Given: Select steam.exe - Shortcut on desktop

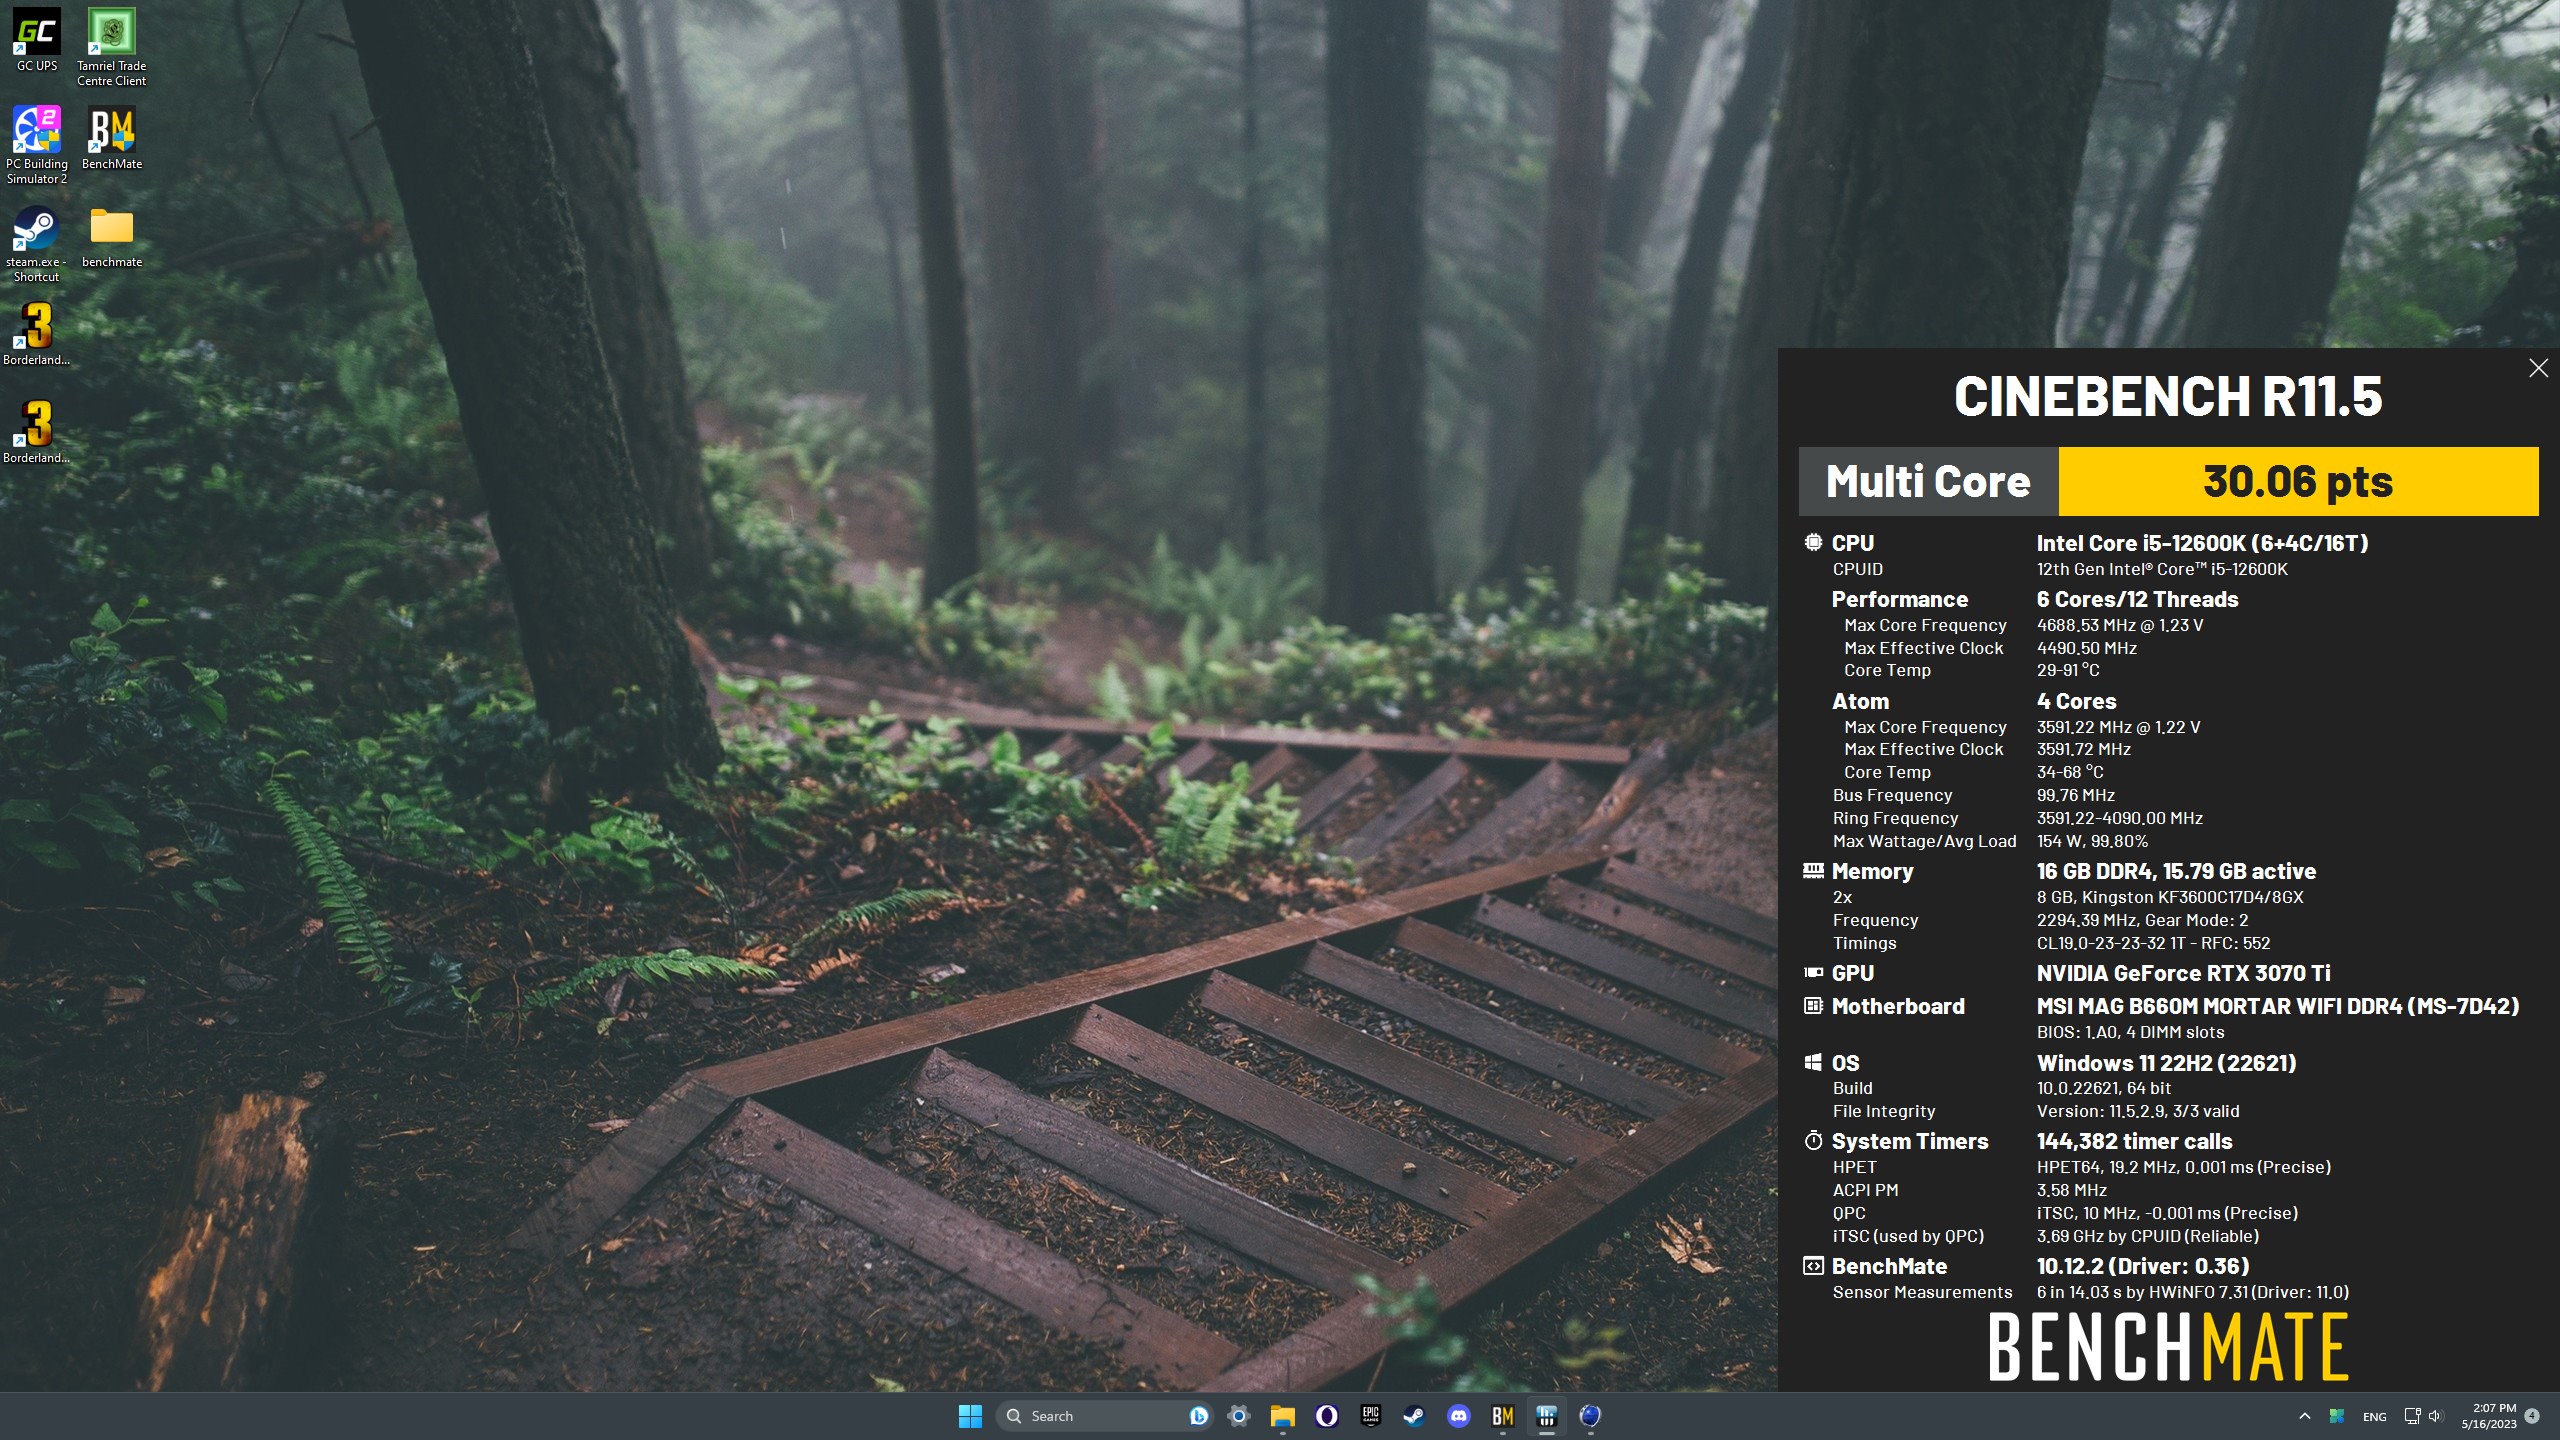Looking at the screenshot, I should tap(37, 243).
